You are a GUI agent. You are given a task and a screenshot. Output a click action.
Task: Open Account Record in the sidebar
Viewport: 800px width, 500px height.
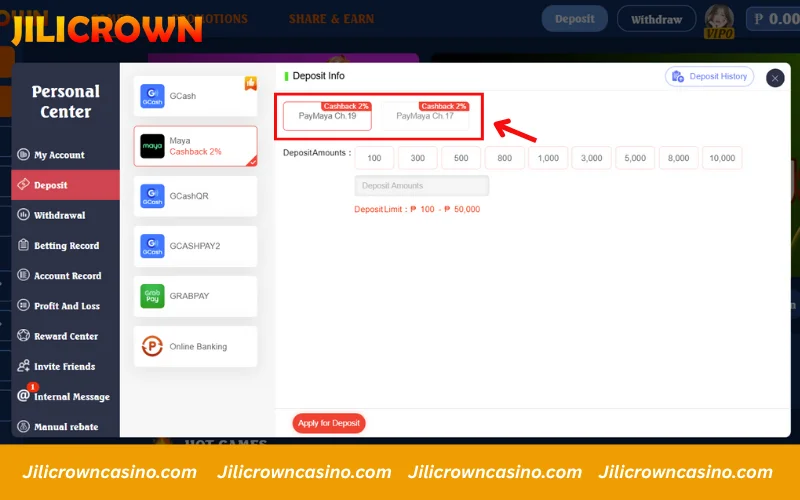[x=65, y=276]
